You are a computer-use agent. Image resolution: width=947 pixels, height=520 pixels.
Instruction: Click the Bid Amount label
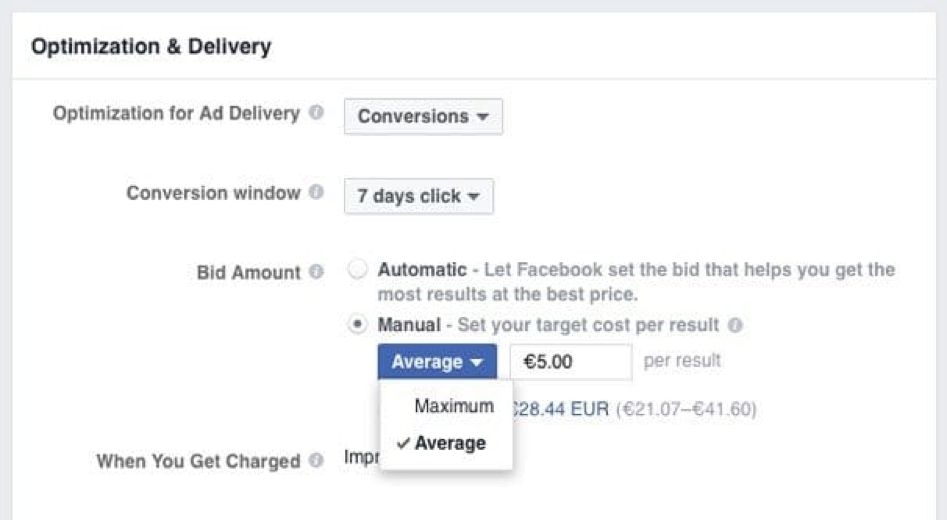click(250, 272)
